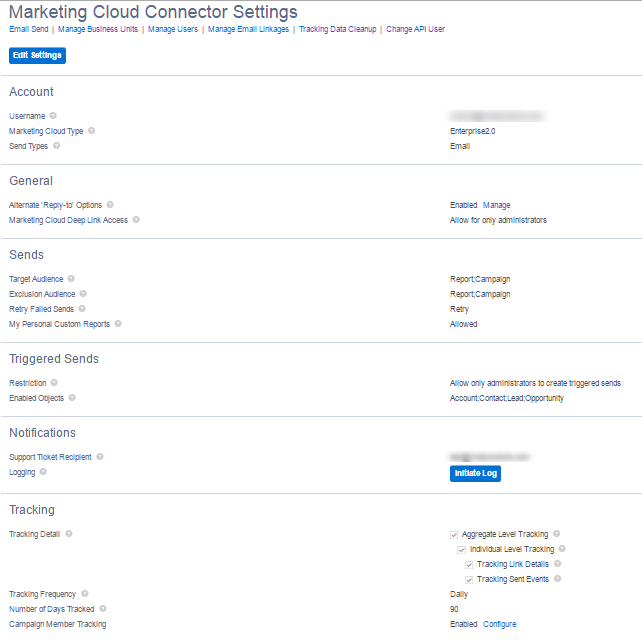Screen dimensions: 642x640
Task: Click Manage link for Reply-to options
Action: click(x=497, y=205)
